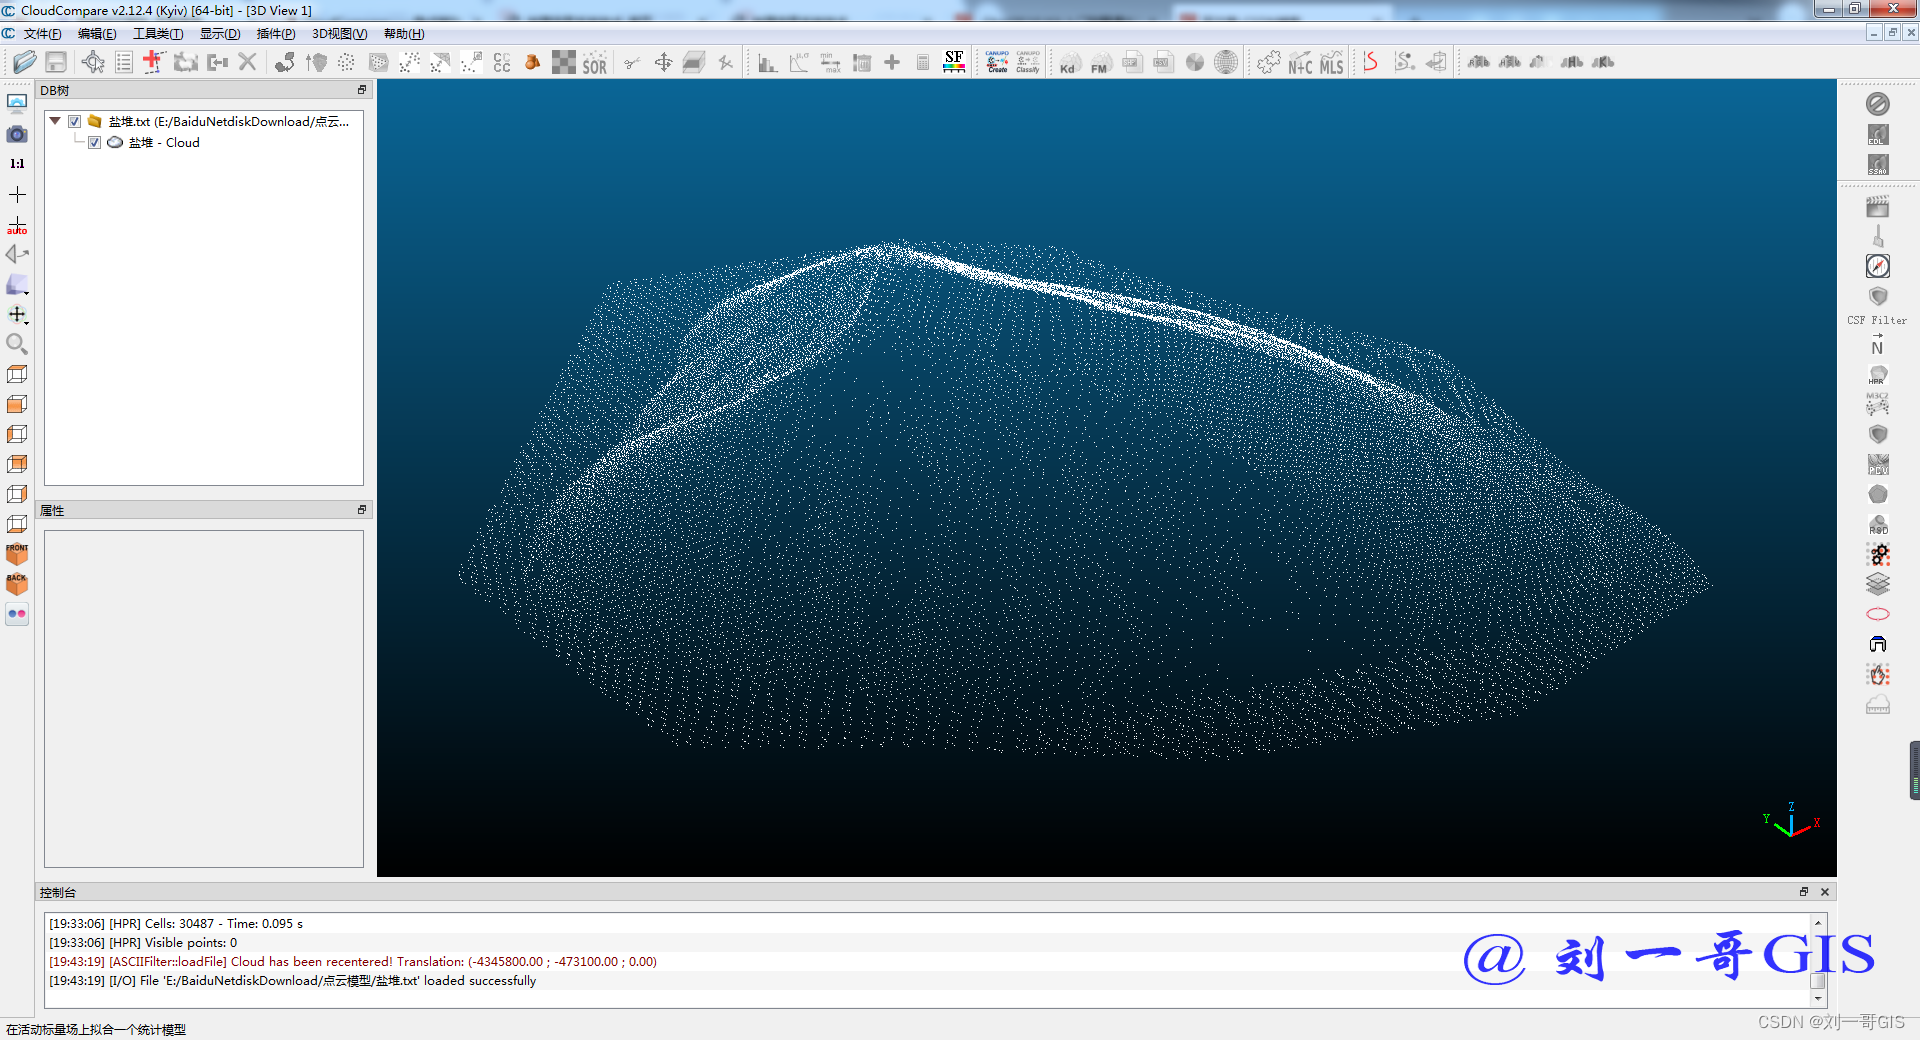Undock the 控制台 console panel
This screenshot has height=1040, width=1920.
click(x=1804, y=892)
